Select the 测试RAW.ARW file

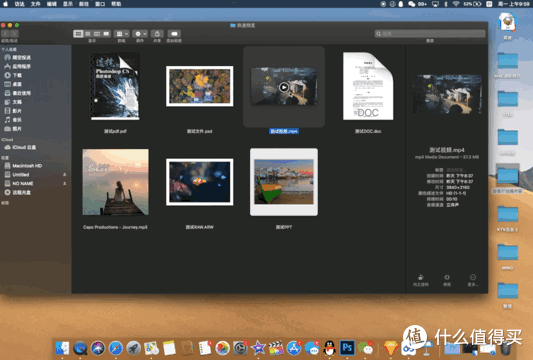tap(200, 182)
